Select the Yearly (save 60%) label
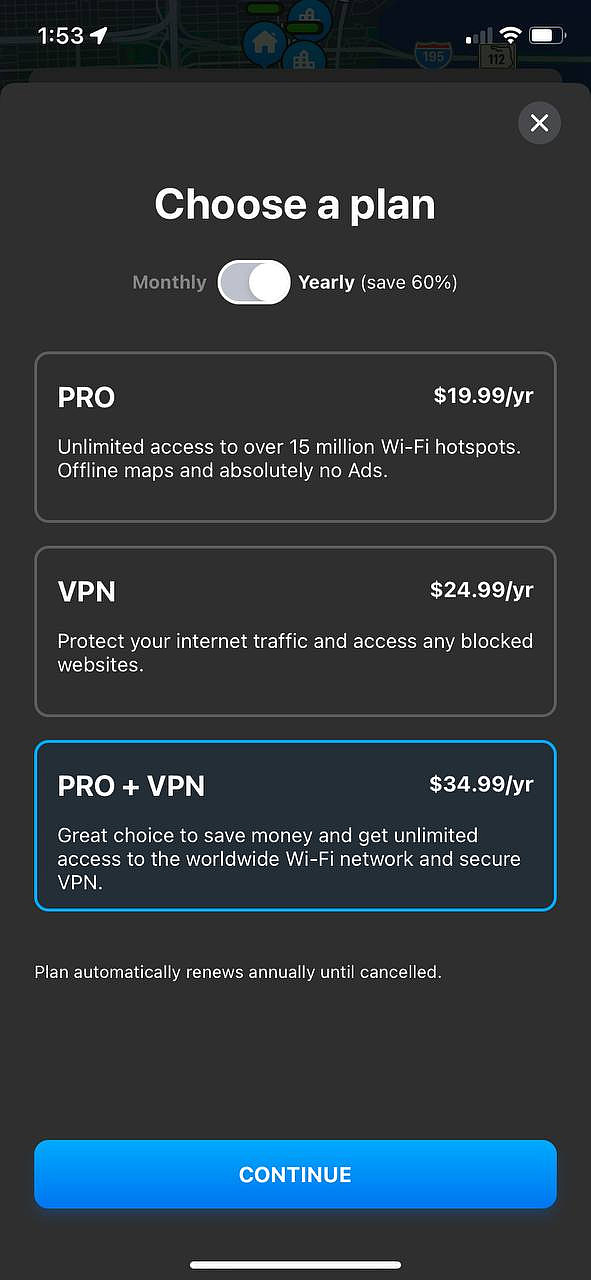The height and width of the screenshot is (1280, 591). click(377, 282)
